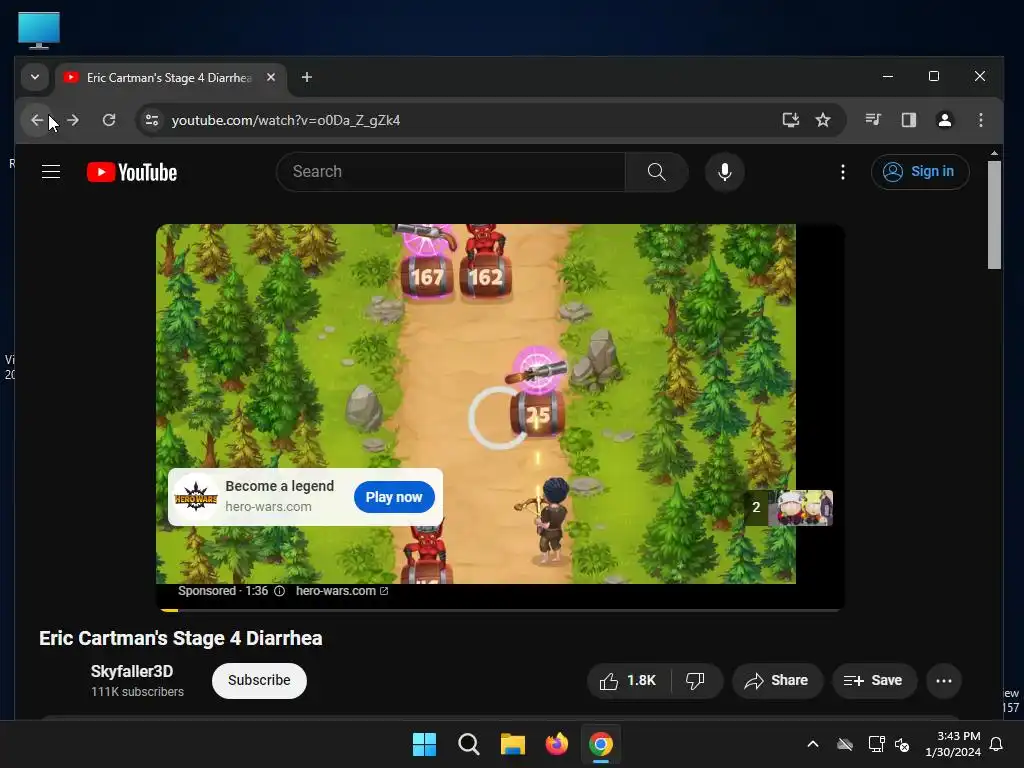
Task: Open the ad info icon next to Sponsored
Action: pos(280,591)
